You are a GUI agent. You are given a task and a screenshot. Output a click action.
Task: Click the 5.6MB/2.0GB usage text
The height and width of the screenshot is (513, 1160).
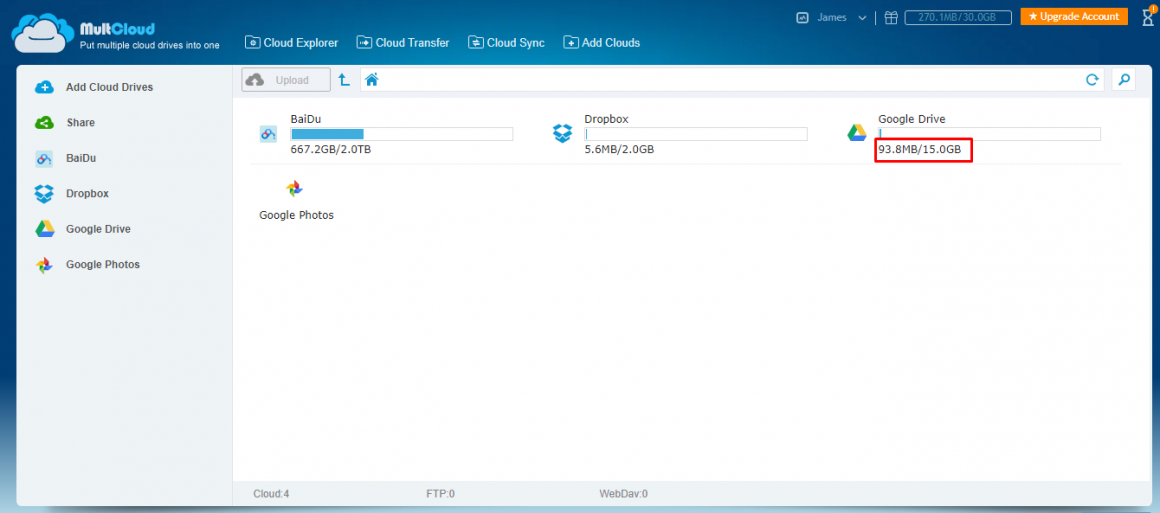click(x=619, y=150)
